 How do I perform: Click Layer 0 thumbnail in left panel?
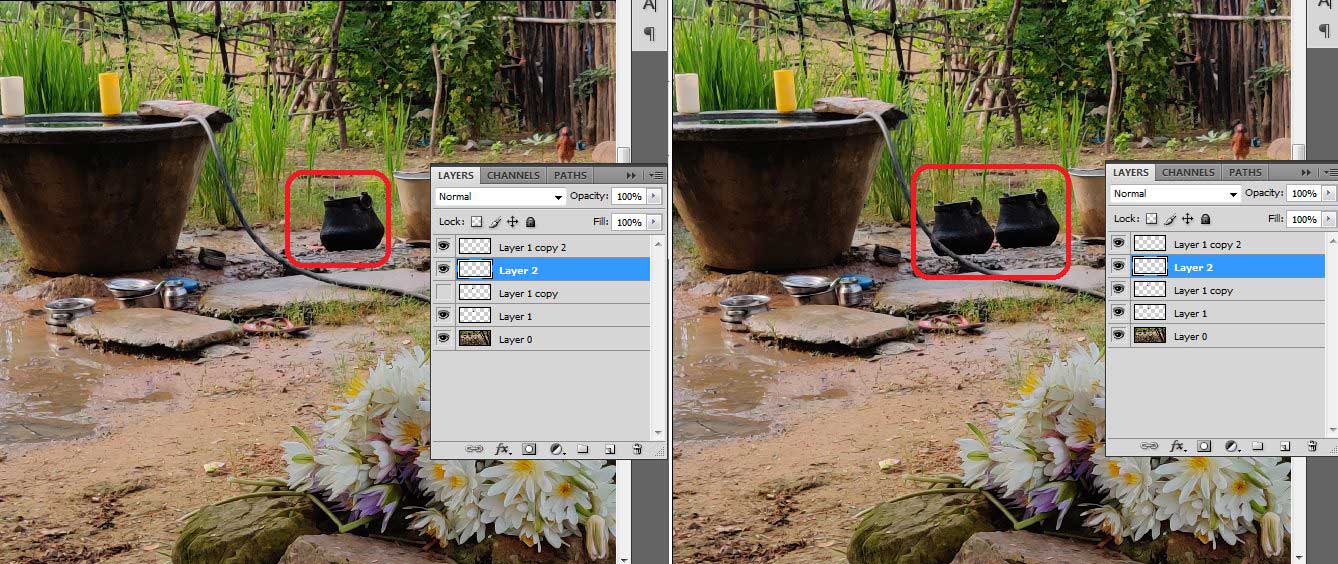pyautogui.click(x=475, y=339)
